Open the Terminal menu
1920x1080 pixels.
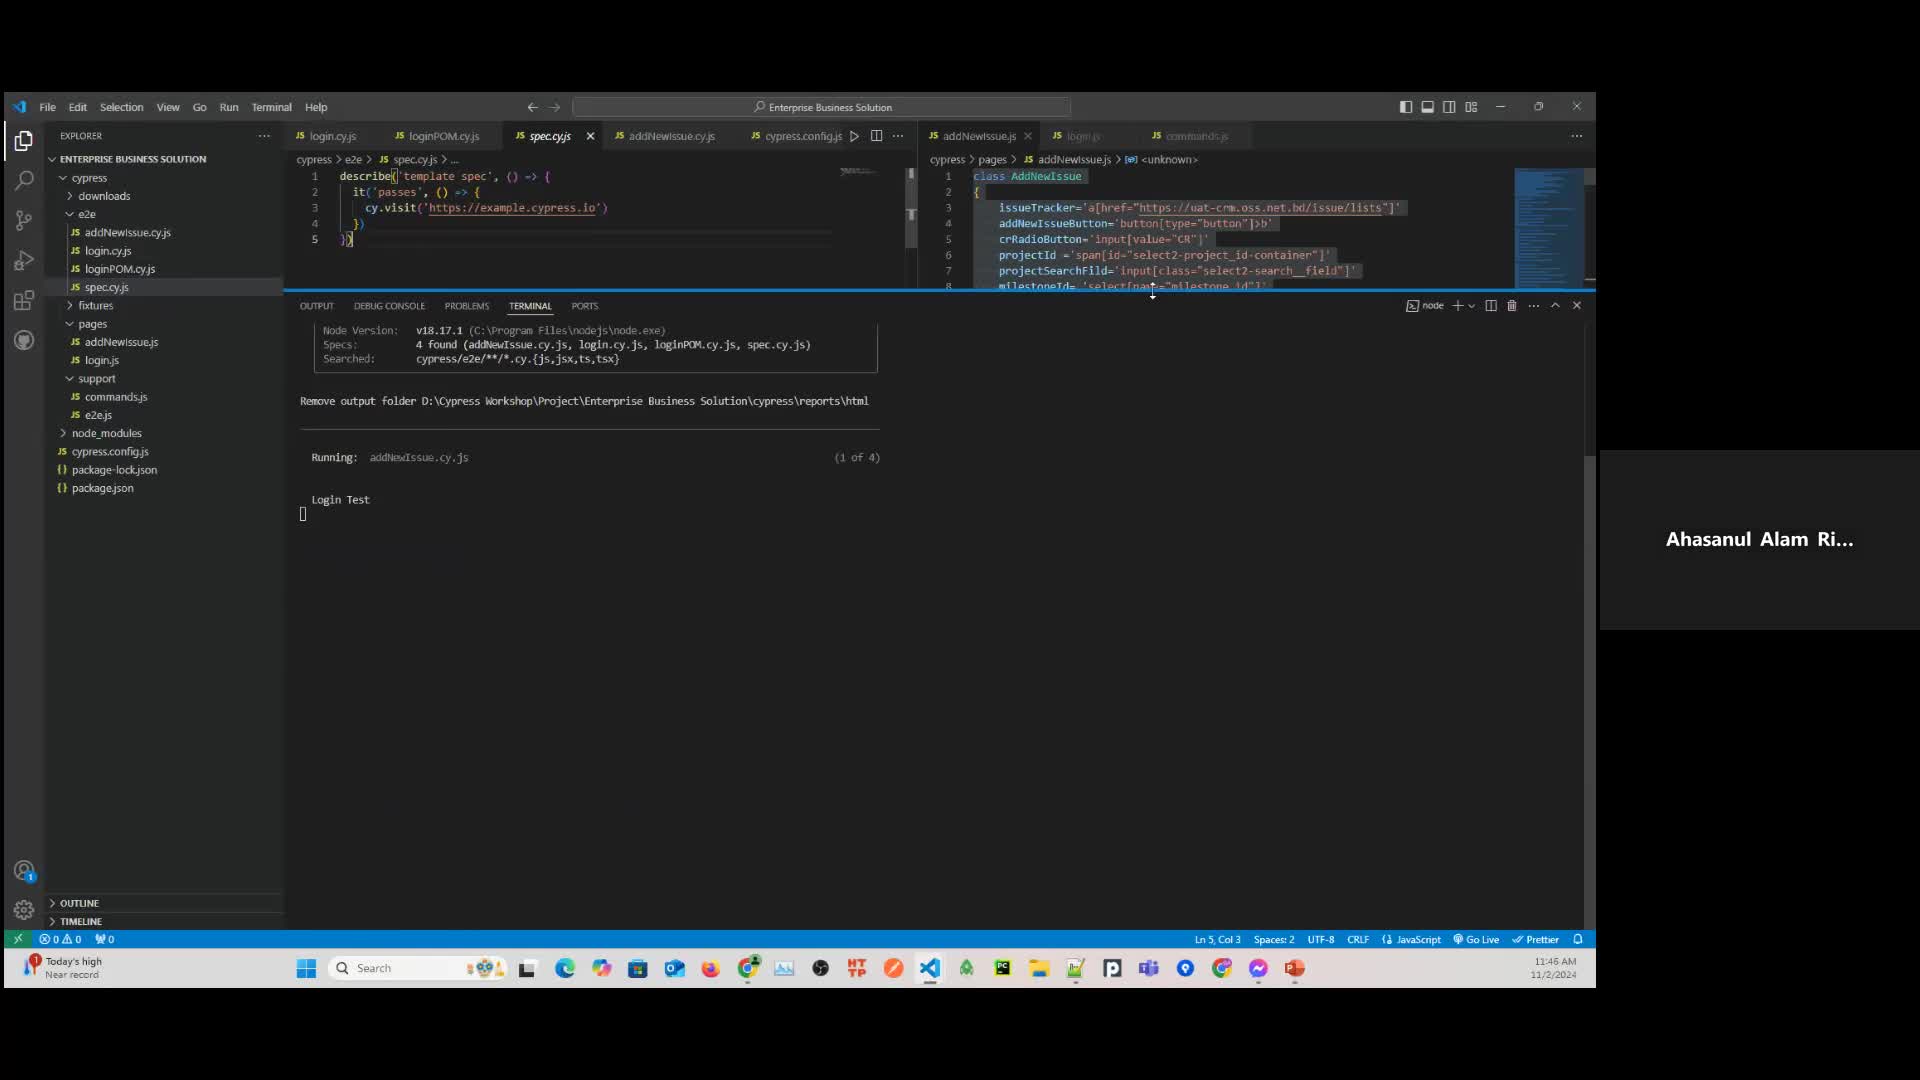click(271, 107)
